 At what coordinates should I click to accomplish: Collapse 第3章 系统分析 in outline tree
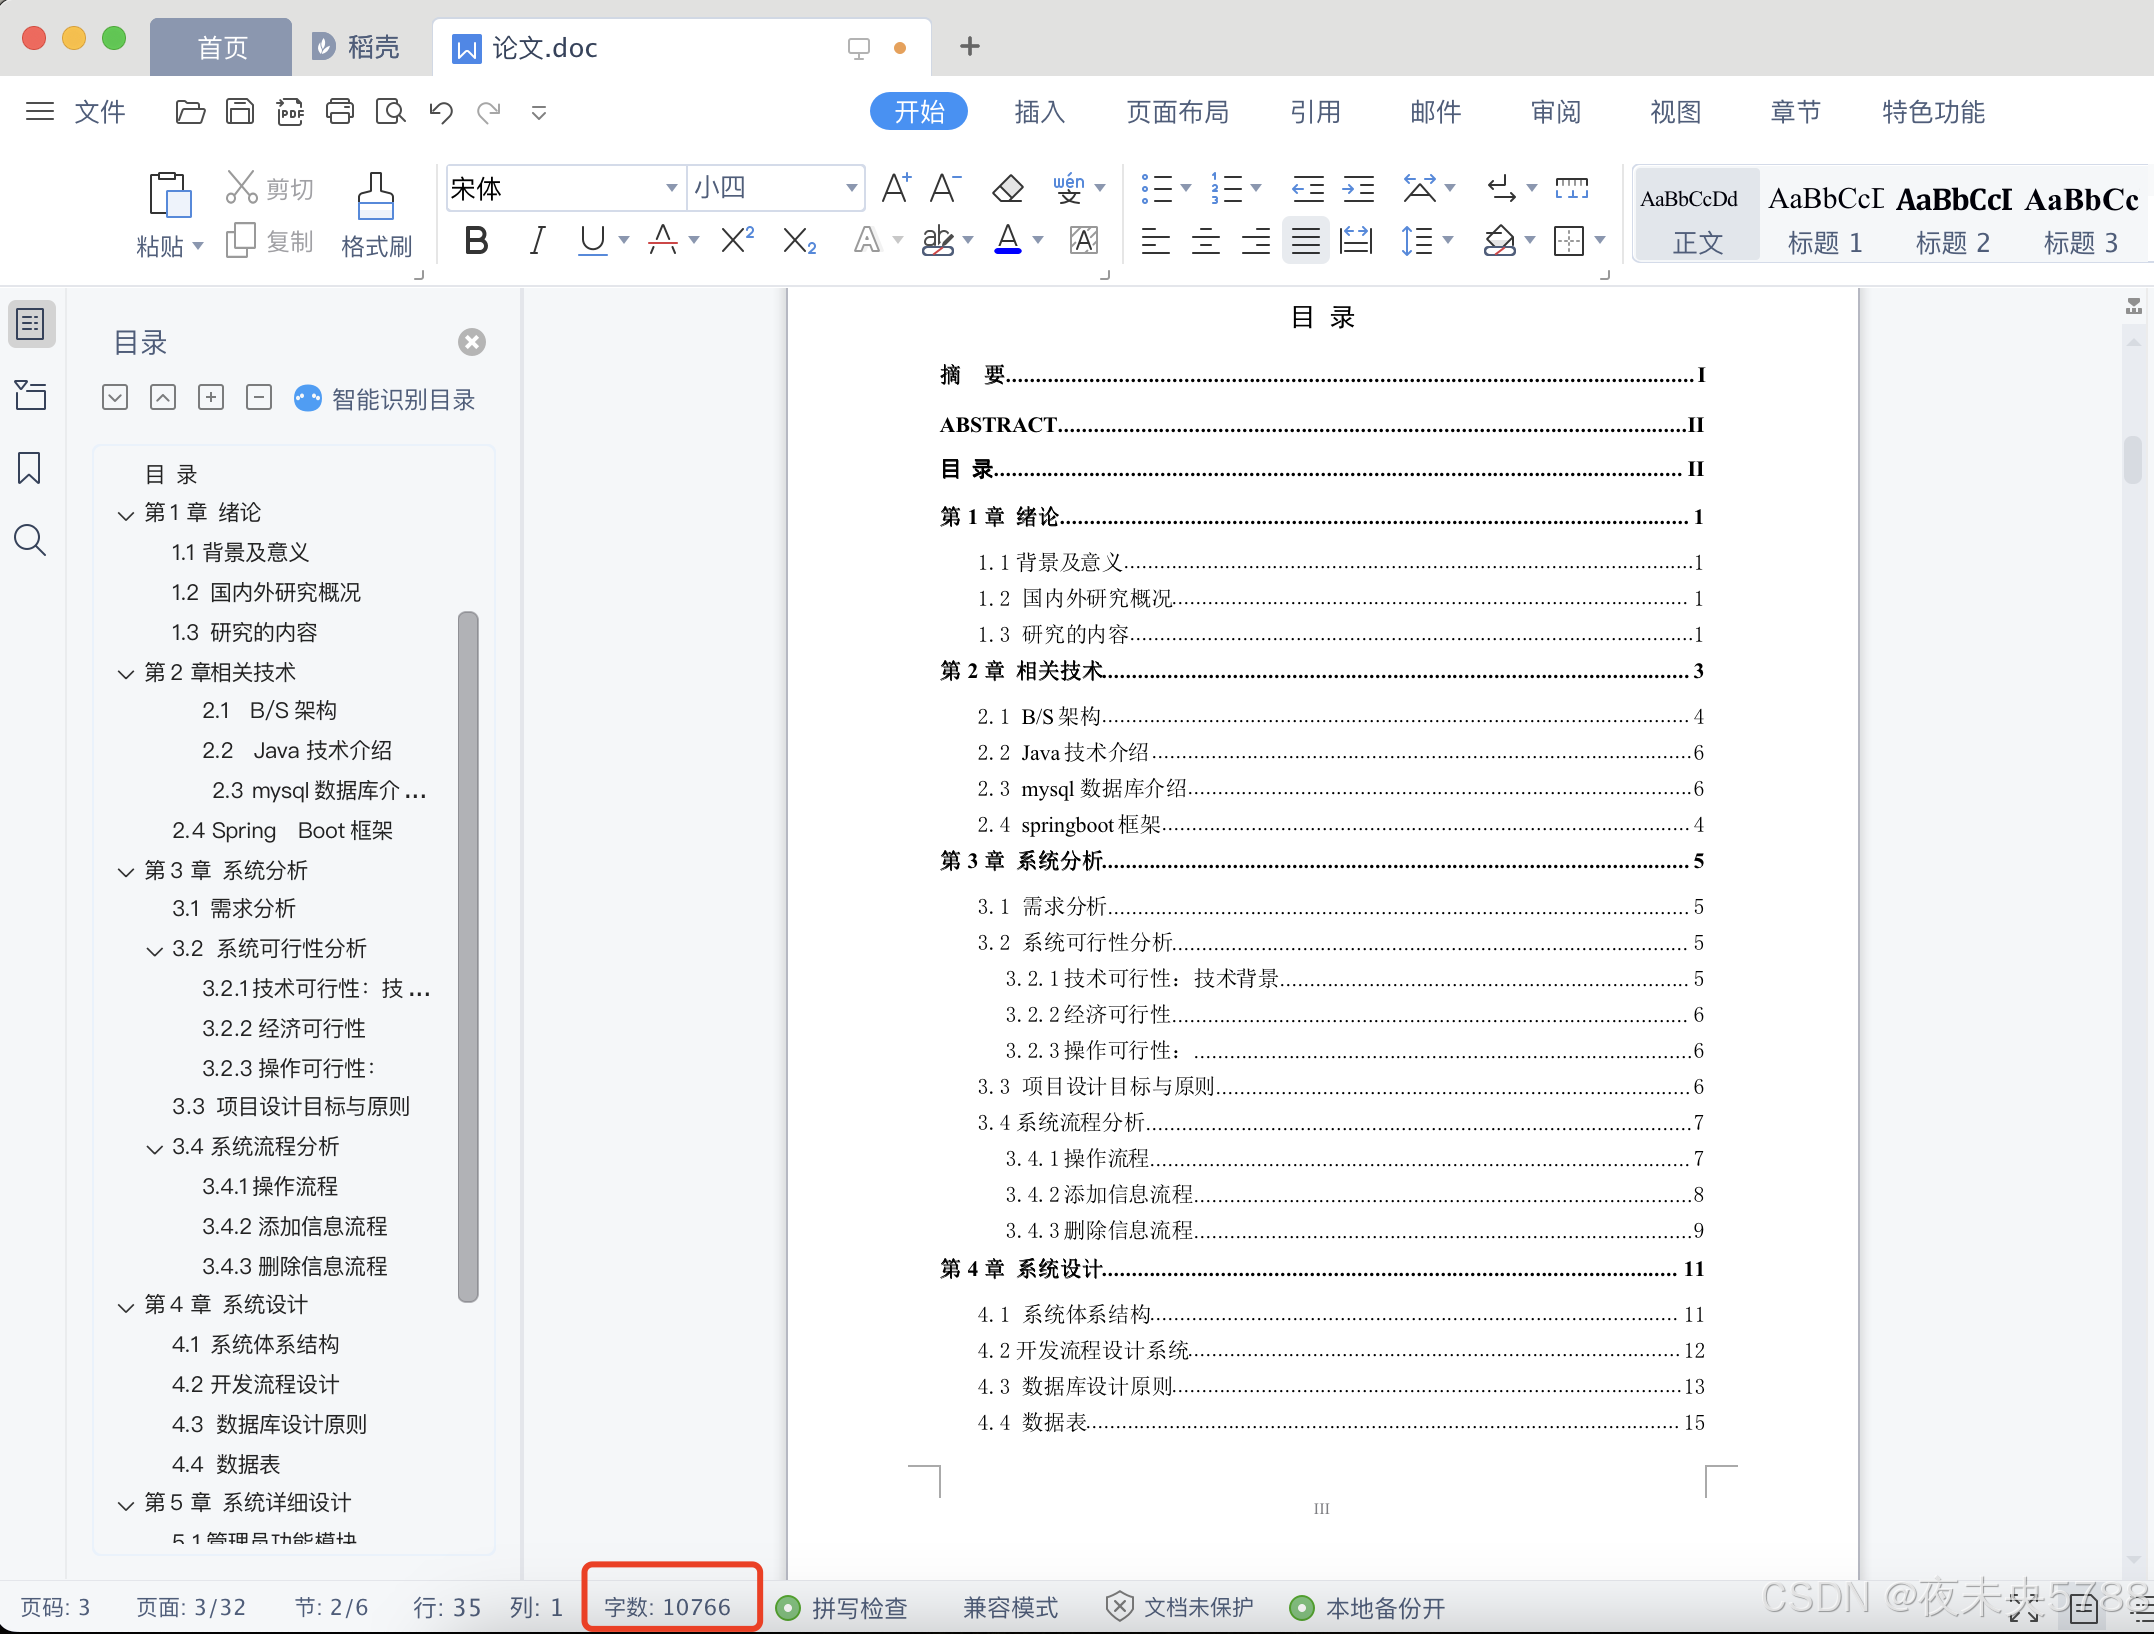coord(126,872)
